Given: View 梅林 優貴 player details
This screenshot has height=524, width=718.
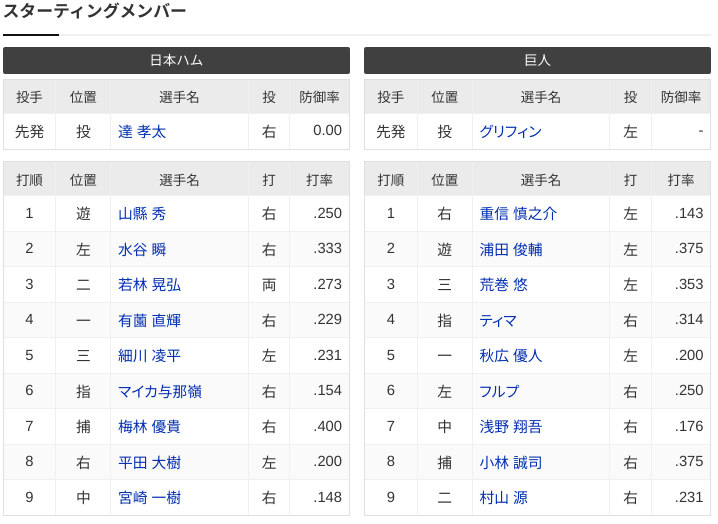Looking at the screenshot, I should [149, 427].
